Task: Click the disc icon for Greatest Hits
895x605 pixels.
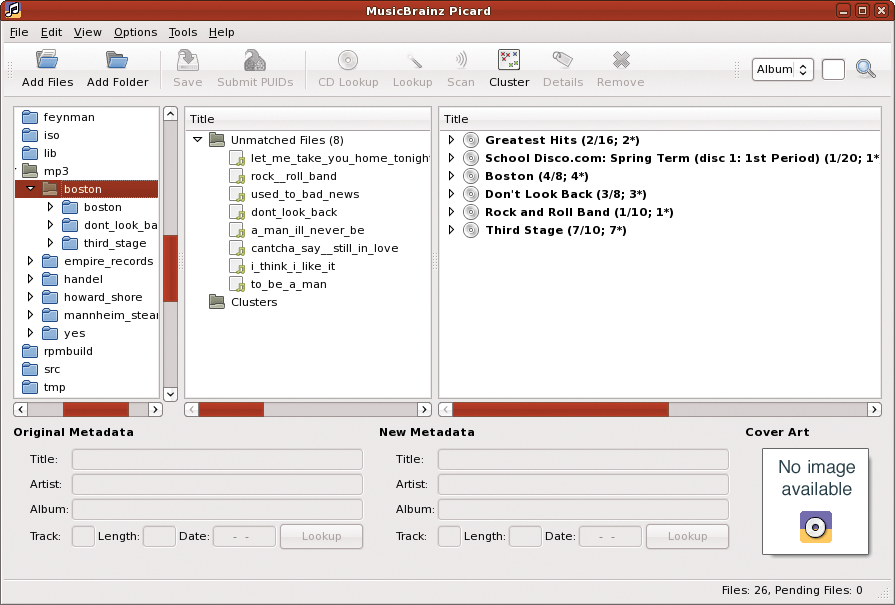Action: 471,140
